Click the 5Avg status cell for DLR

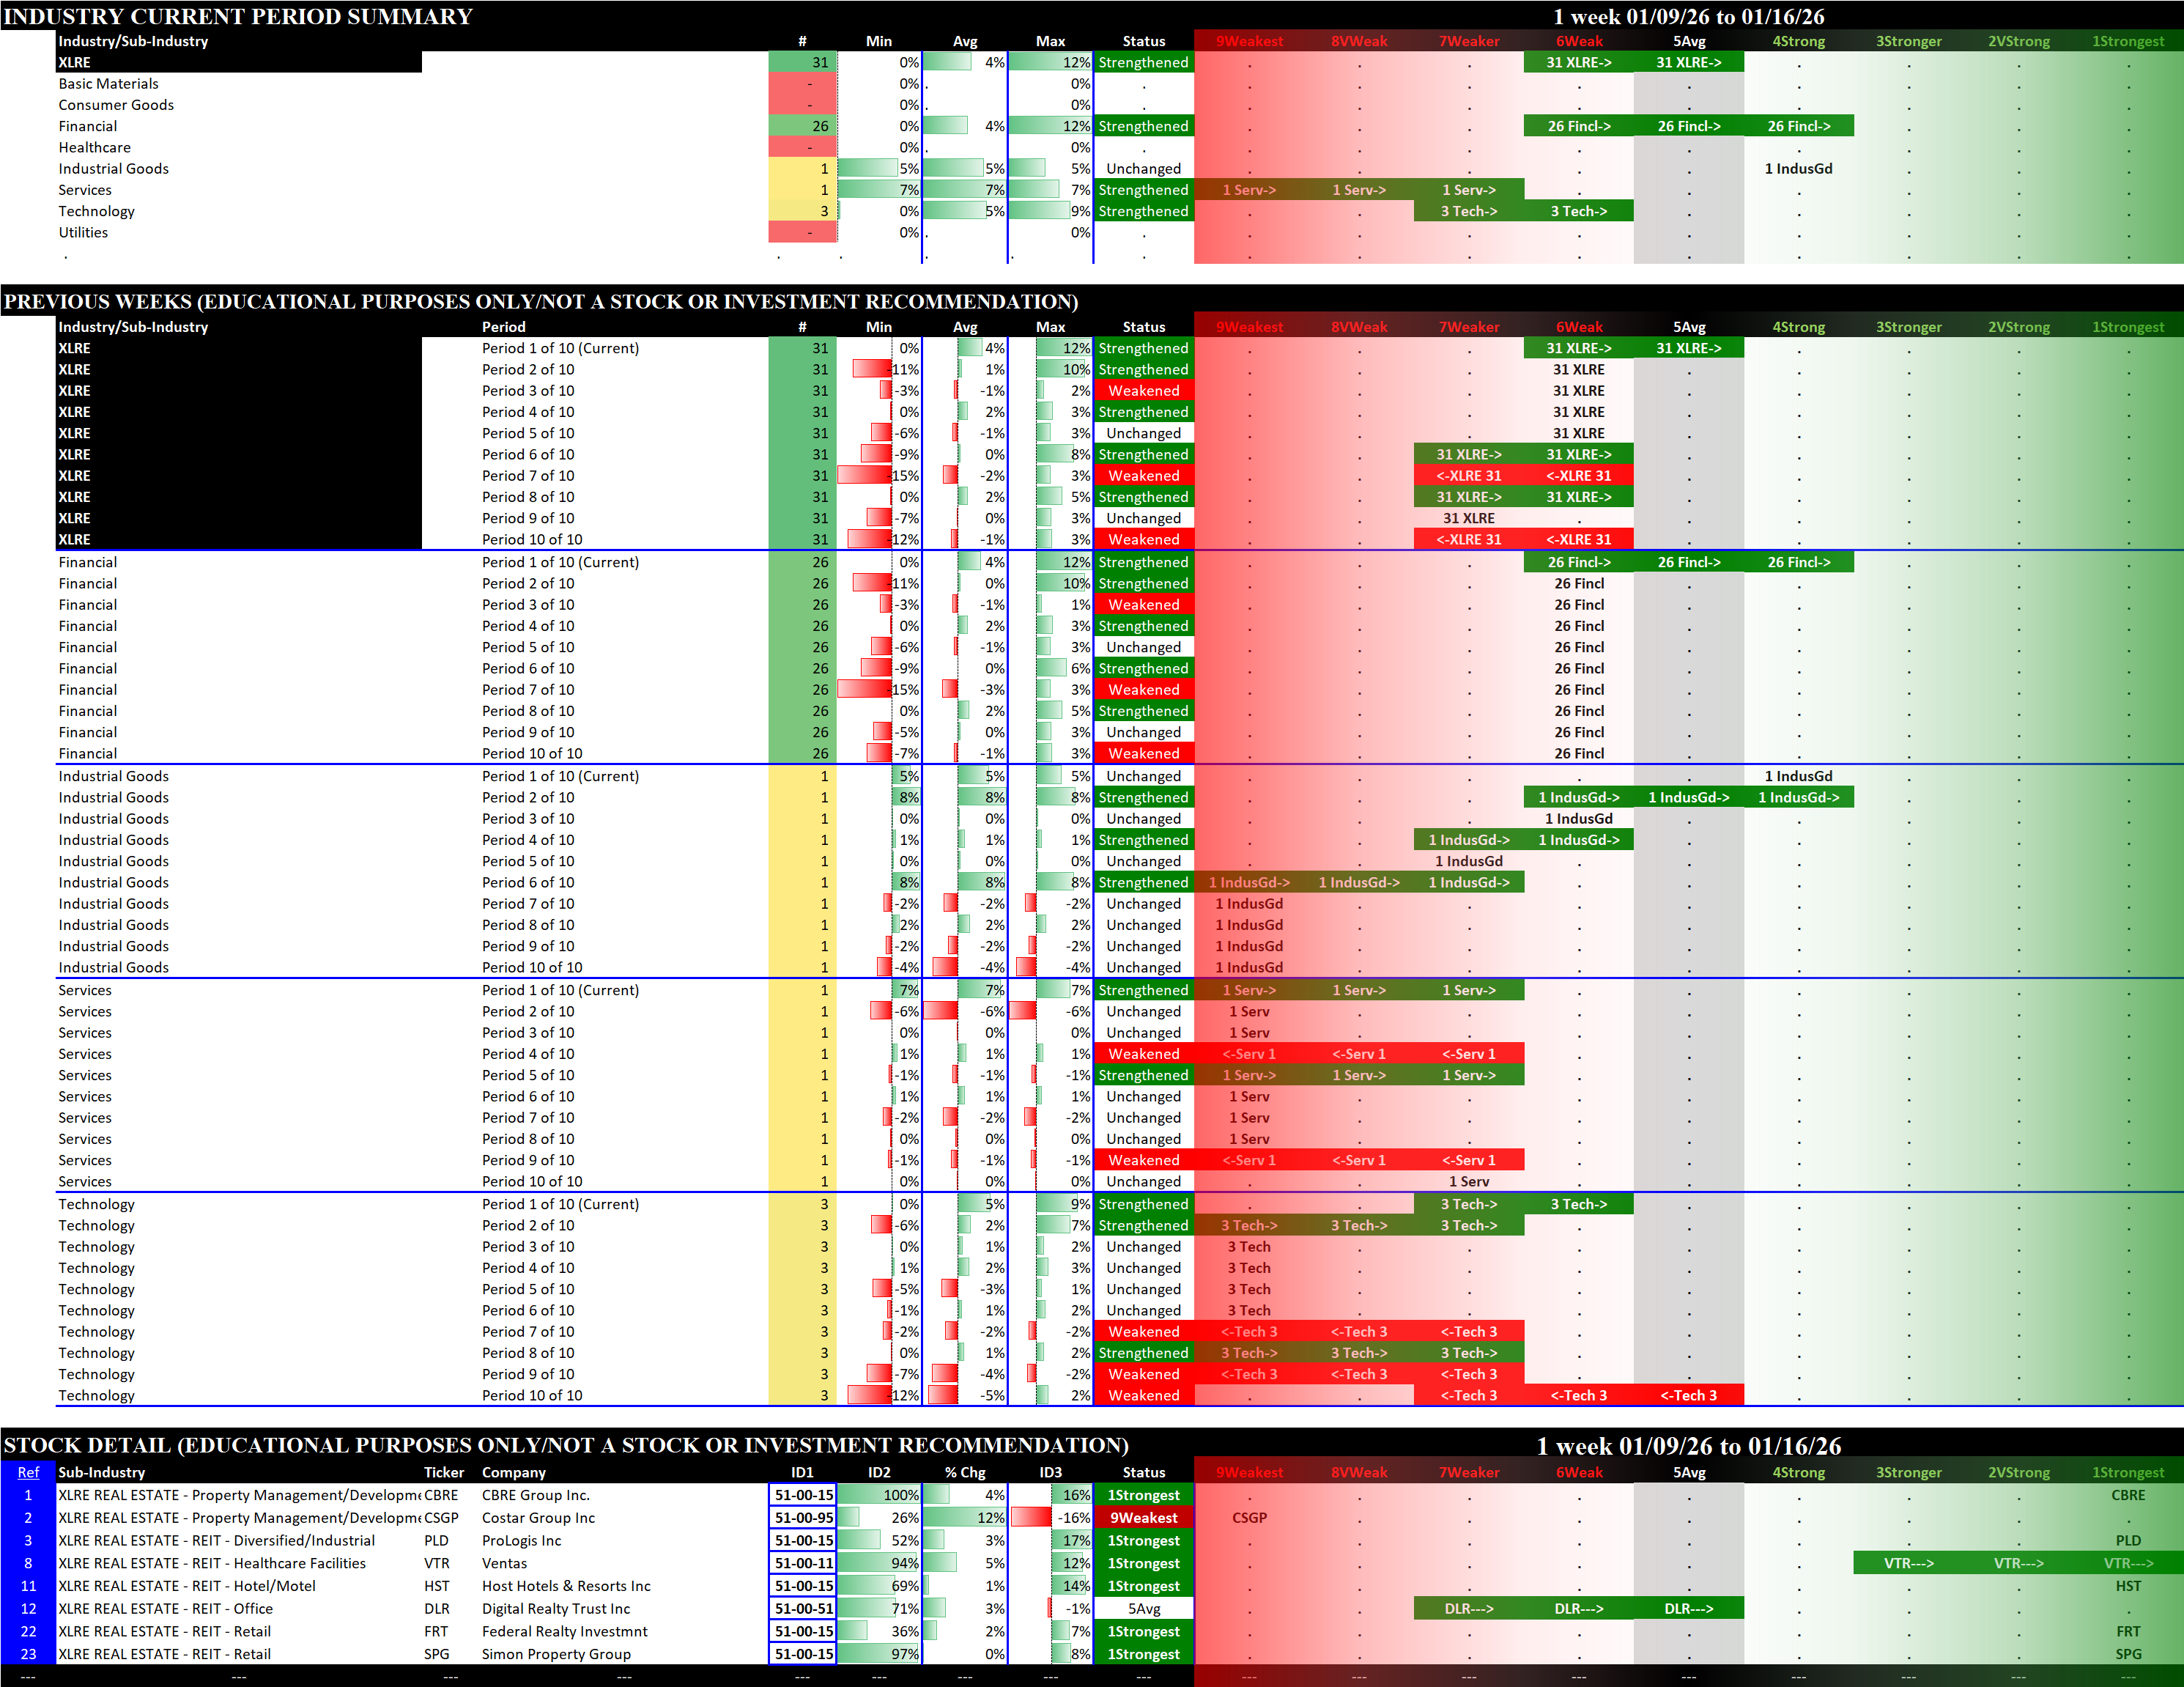[x=1143, y=1609]
